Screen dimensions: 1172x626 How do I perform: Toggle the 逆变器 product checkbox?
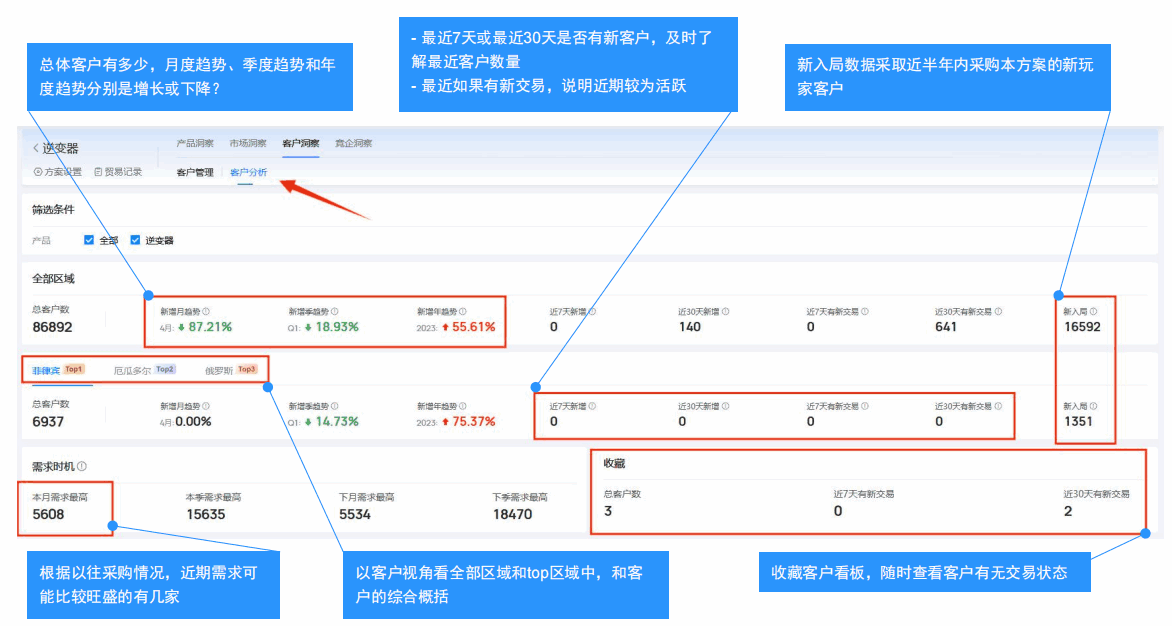(x=137, y=239)
